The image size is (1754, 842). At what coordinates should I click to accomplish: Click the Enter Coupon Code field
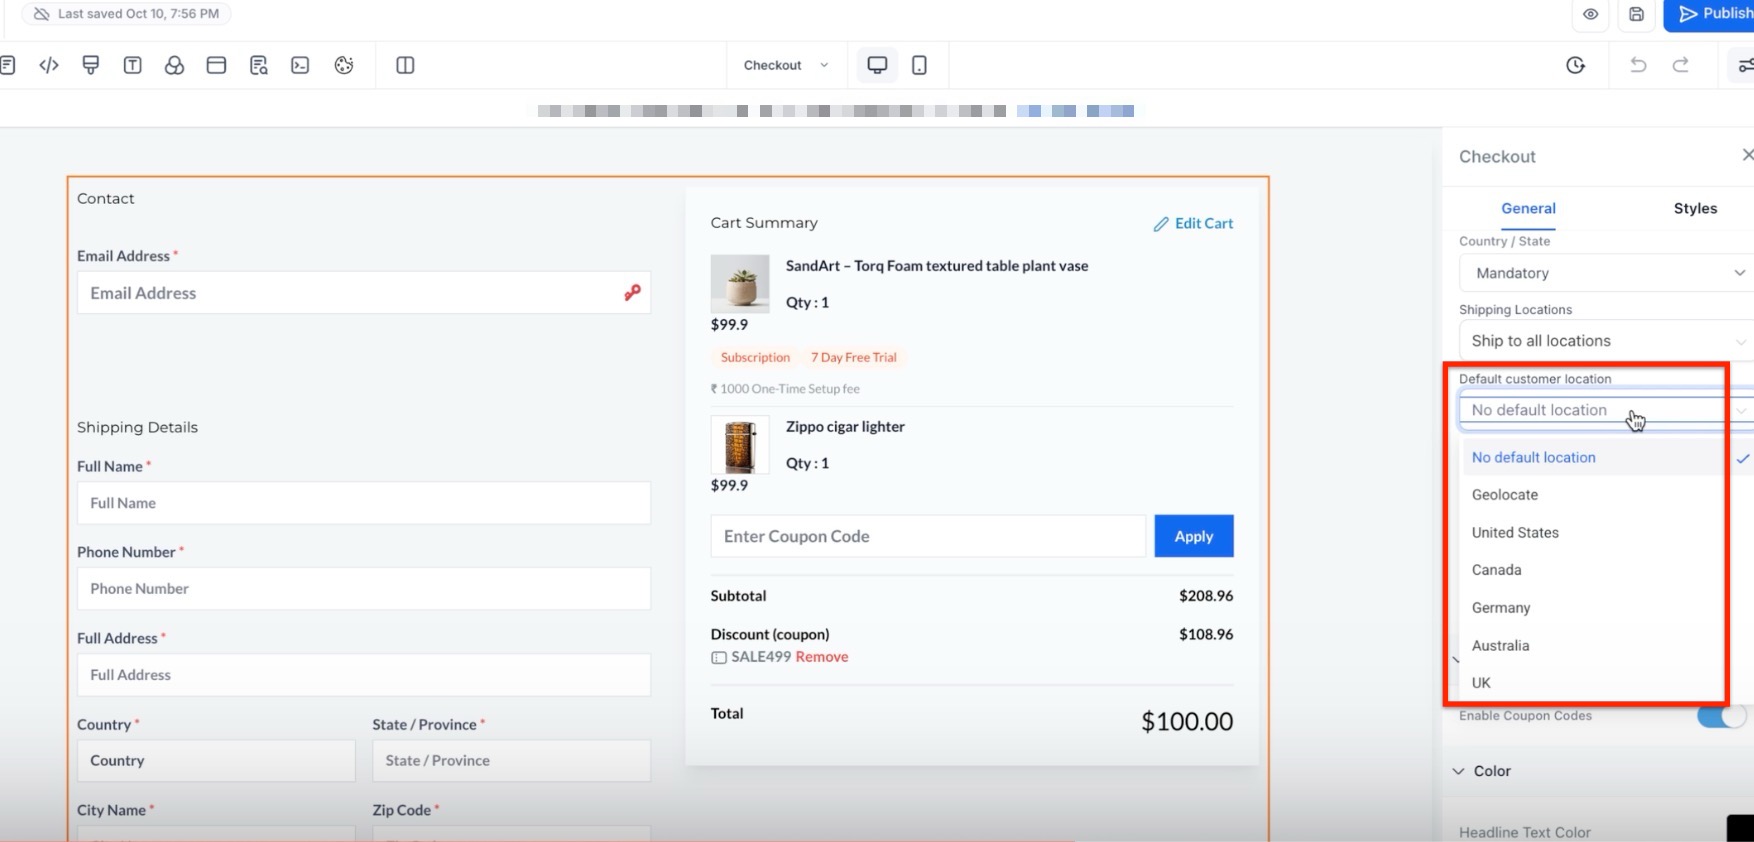click(x=927, y=536)
